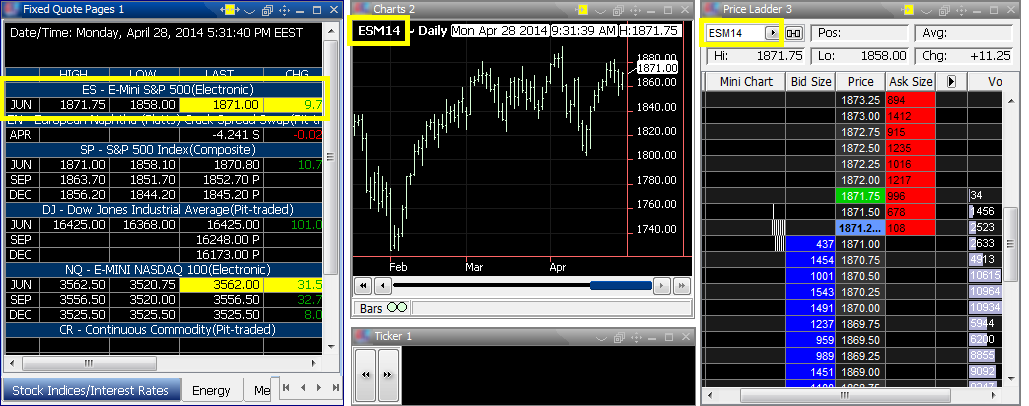
Task: Select DJ - Dow Jones Industrial Average header row
Action: pos(164,209)
